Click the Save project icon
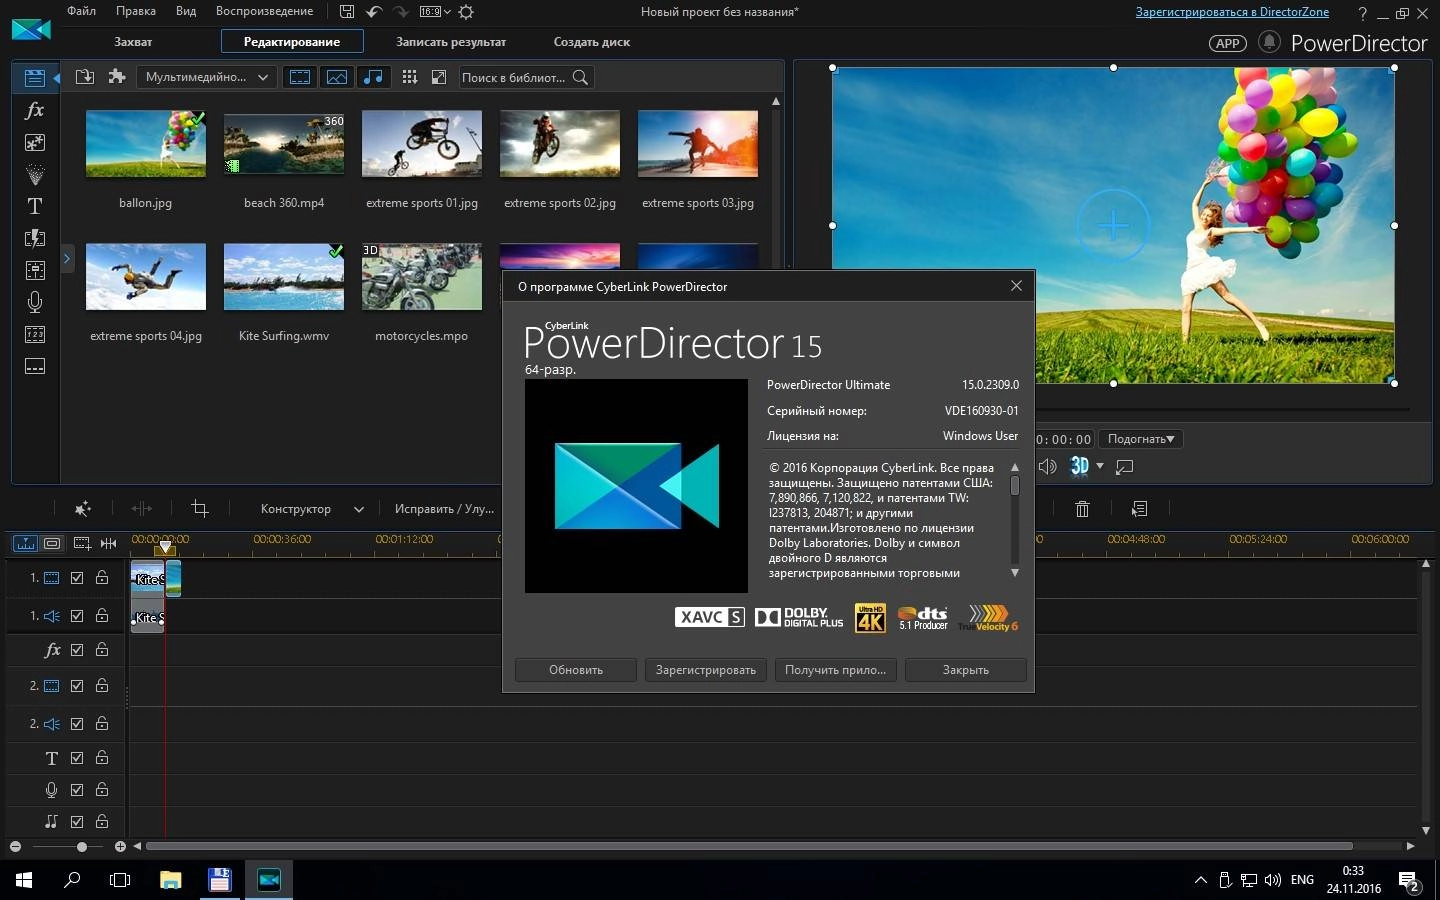The image size is (1440, 900). coord(346,12)
